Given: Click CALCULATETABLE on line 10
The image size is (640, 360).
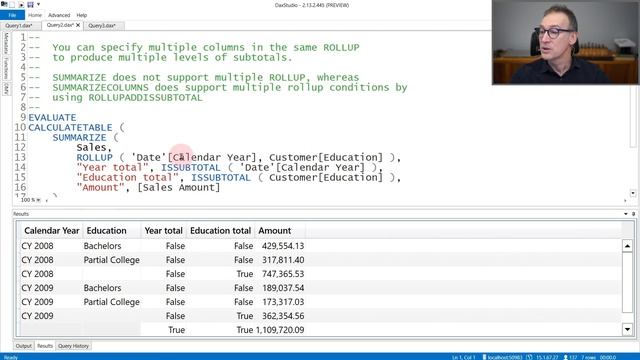Looking at the screenshot, I should [70, 127].
